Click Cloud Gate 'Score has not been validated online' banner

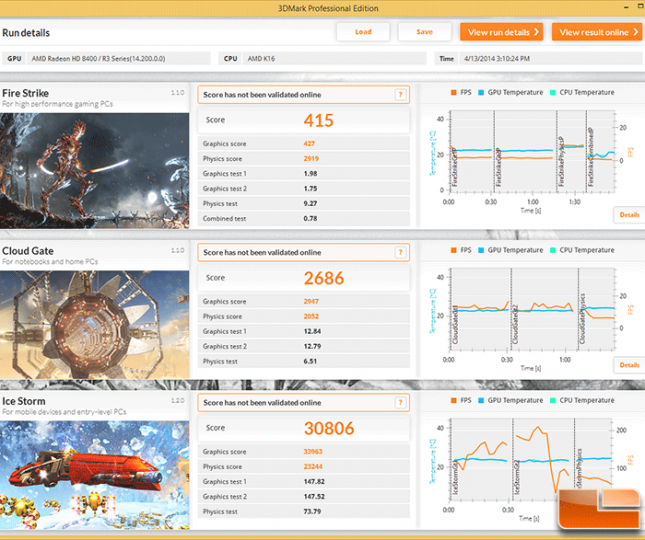pos(304,252)
